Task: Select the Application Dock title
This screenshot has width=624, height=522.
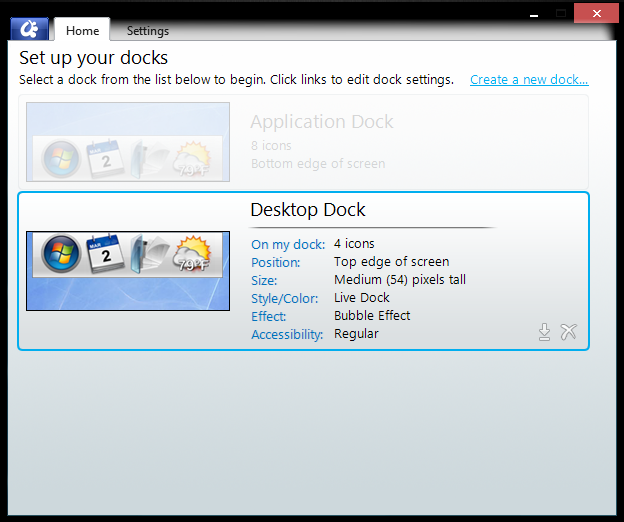Action: tap(322, 121)
